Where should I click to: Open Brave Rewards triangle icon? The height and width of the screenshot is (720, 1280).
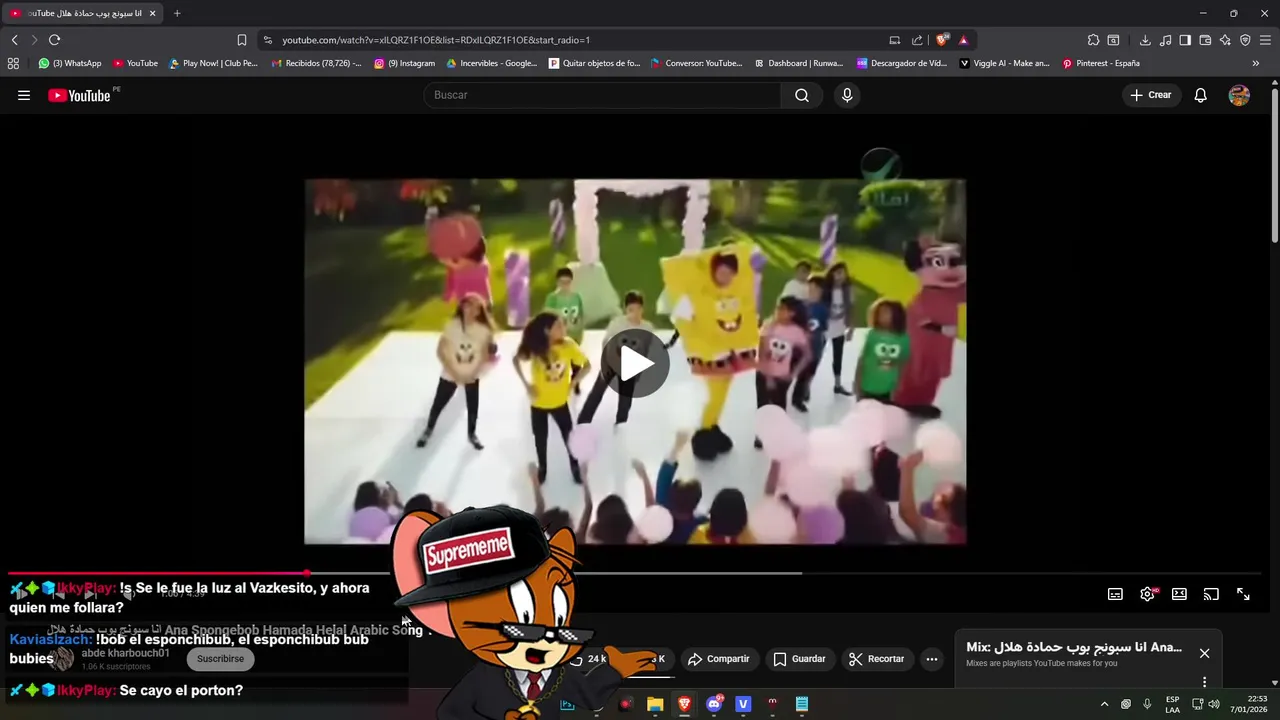(963, 40)
